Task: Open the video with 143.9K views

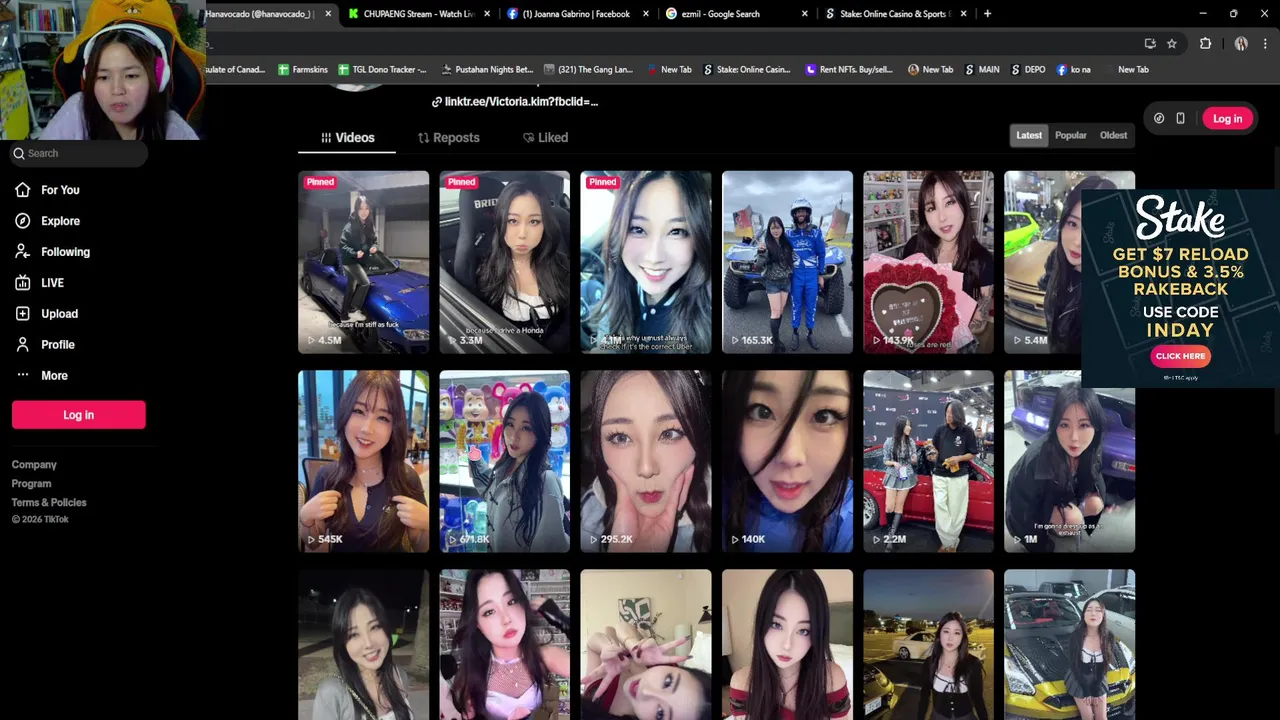Action: (x=928, y=262)
